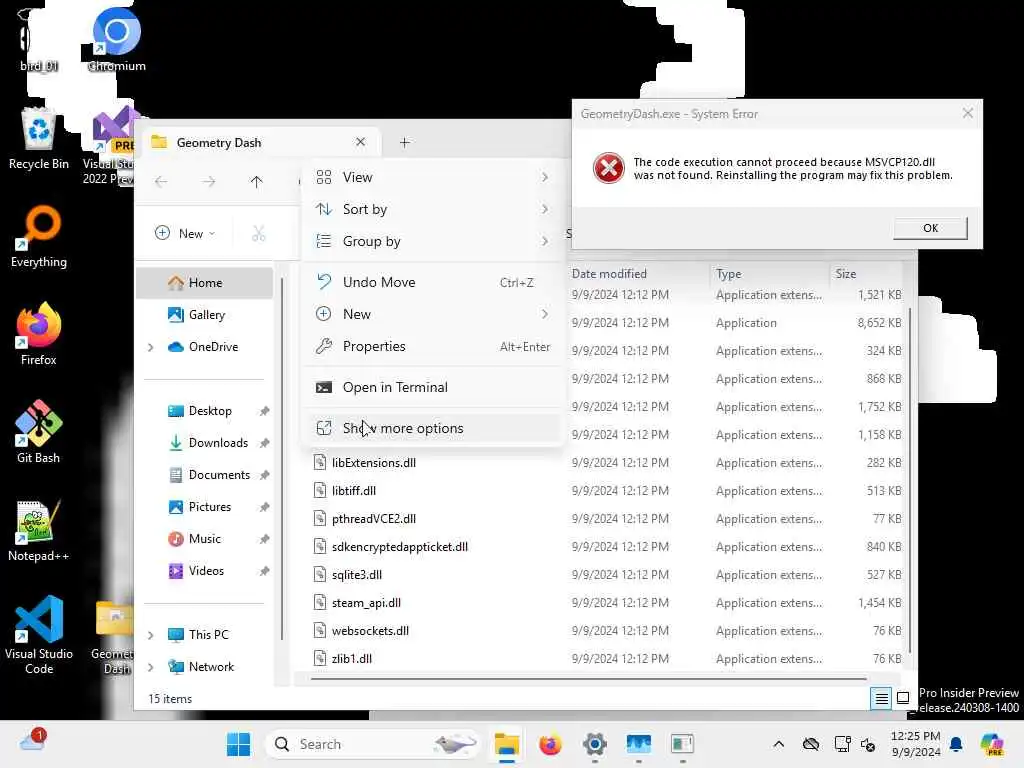Select steam_api.dll file
Screen dimensions: 1024x768
coord(366,603)
